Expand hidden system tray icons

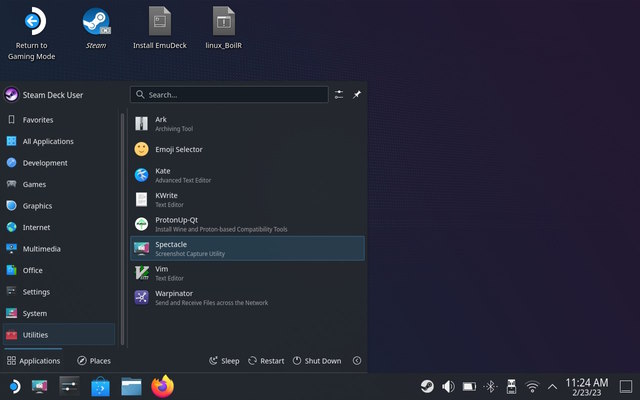pyautogui.click(x=552, y=386)
